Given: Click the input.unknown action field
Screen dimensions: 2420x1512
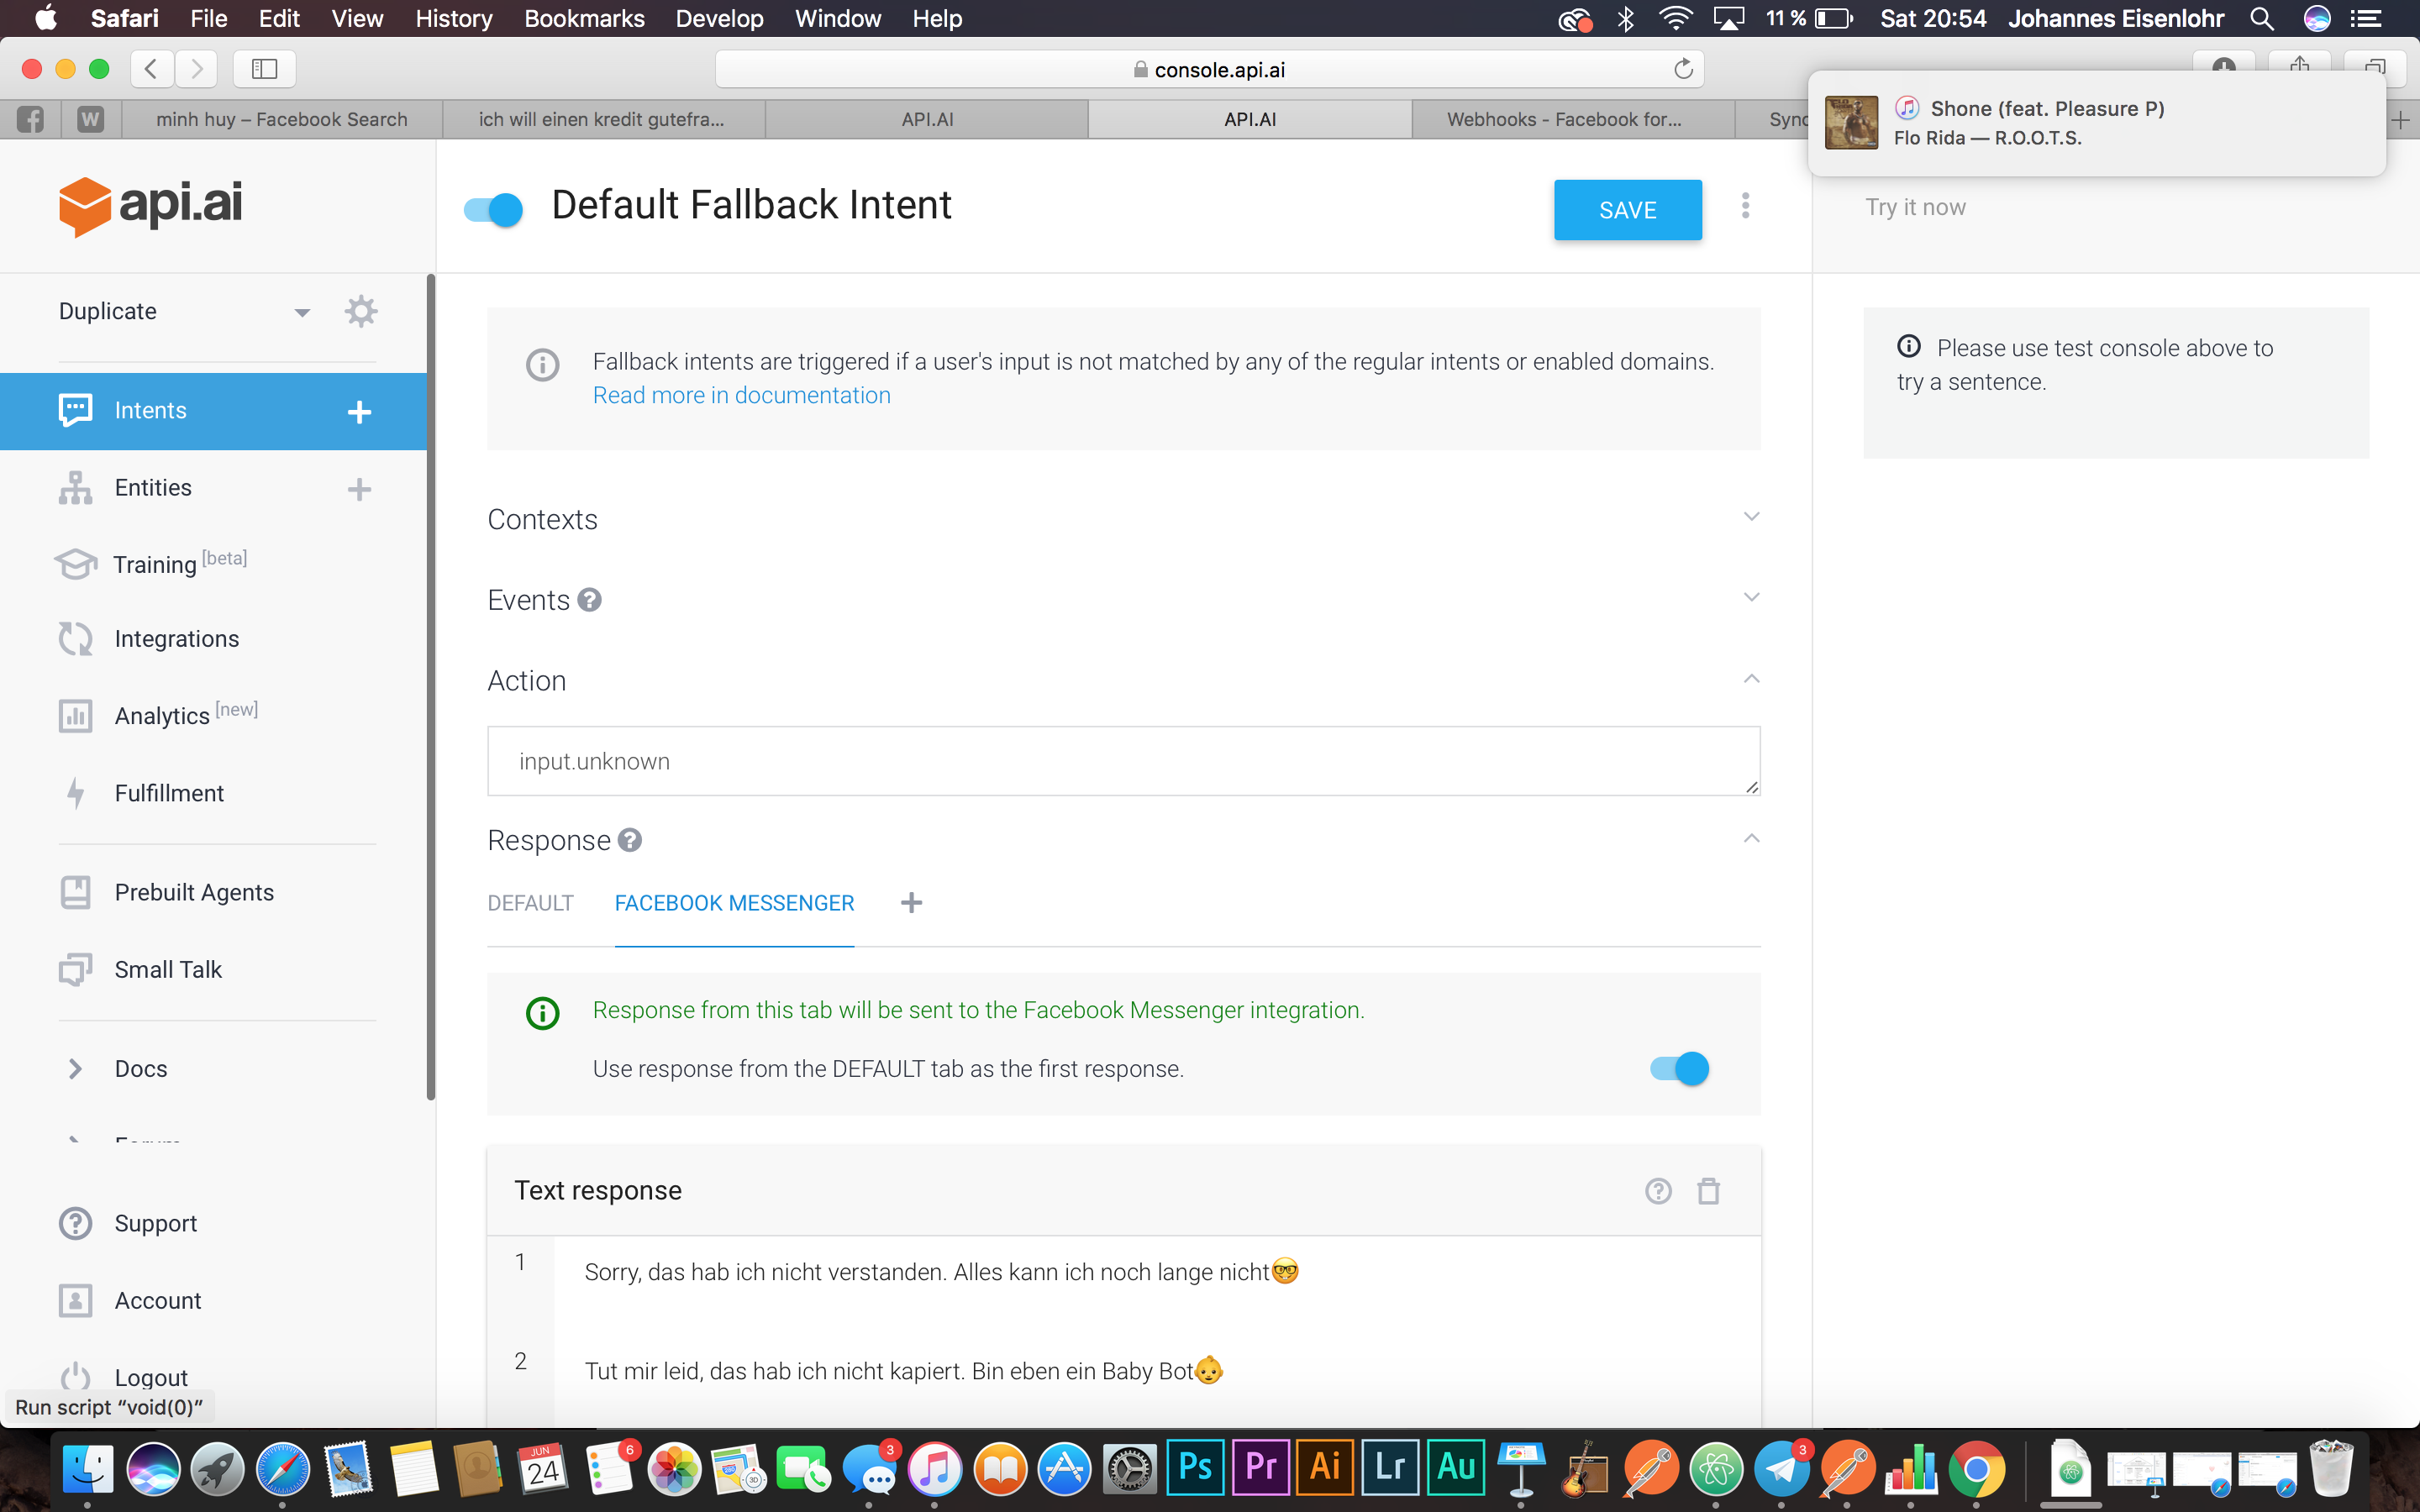Looking at the screenshot, I should click(1122, 761).
